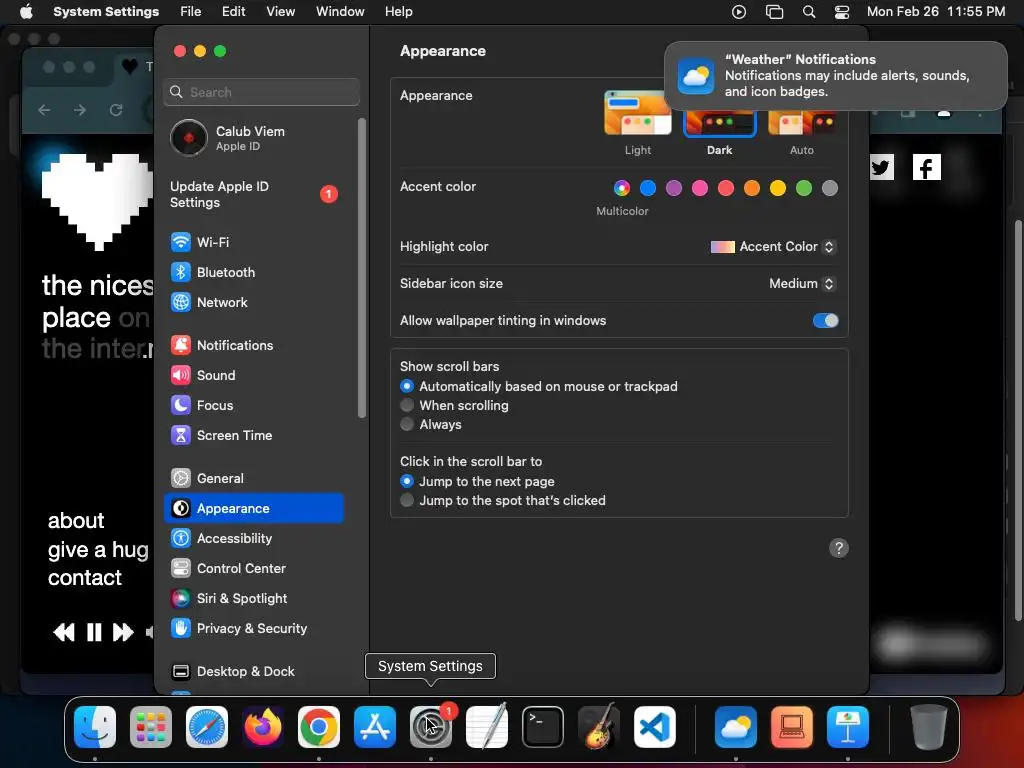Image resolution: width=1024 pixels, height=768 pixels.
Task: Open the Help menu
Action: pos(398,12)
